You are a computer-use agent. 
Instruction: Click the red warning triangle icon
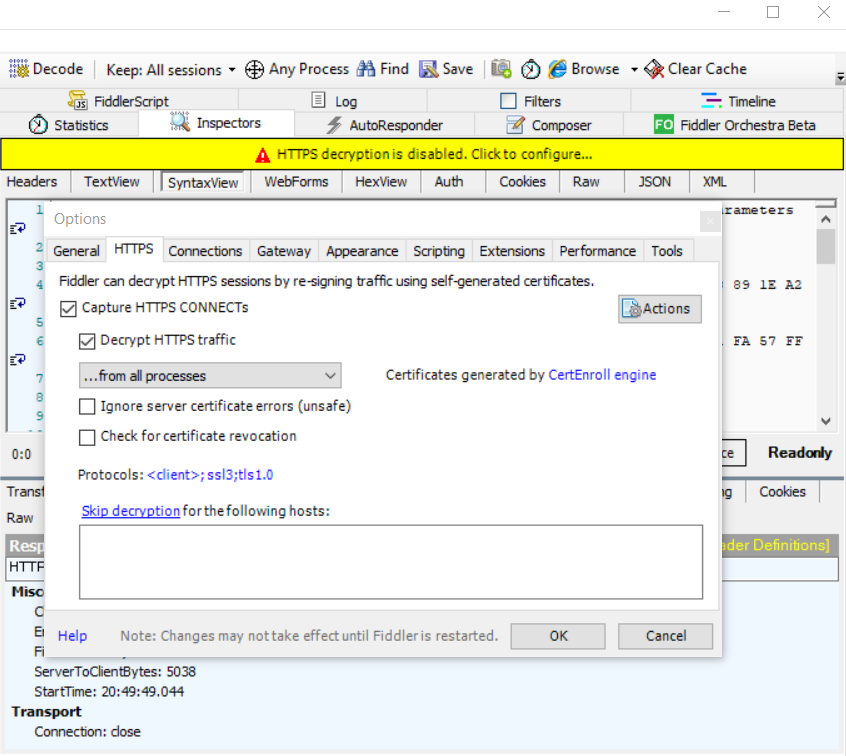tap(263, 155)
